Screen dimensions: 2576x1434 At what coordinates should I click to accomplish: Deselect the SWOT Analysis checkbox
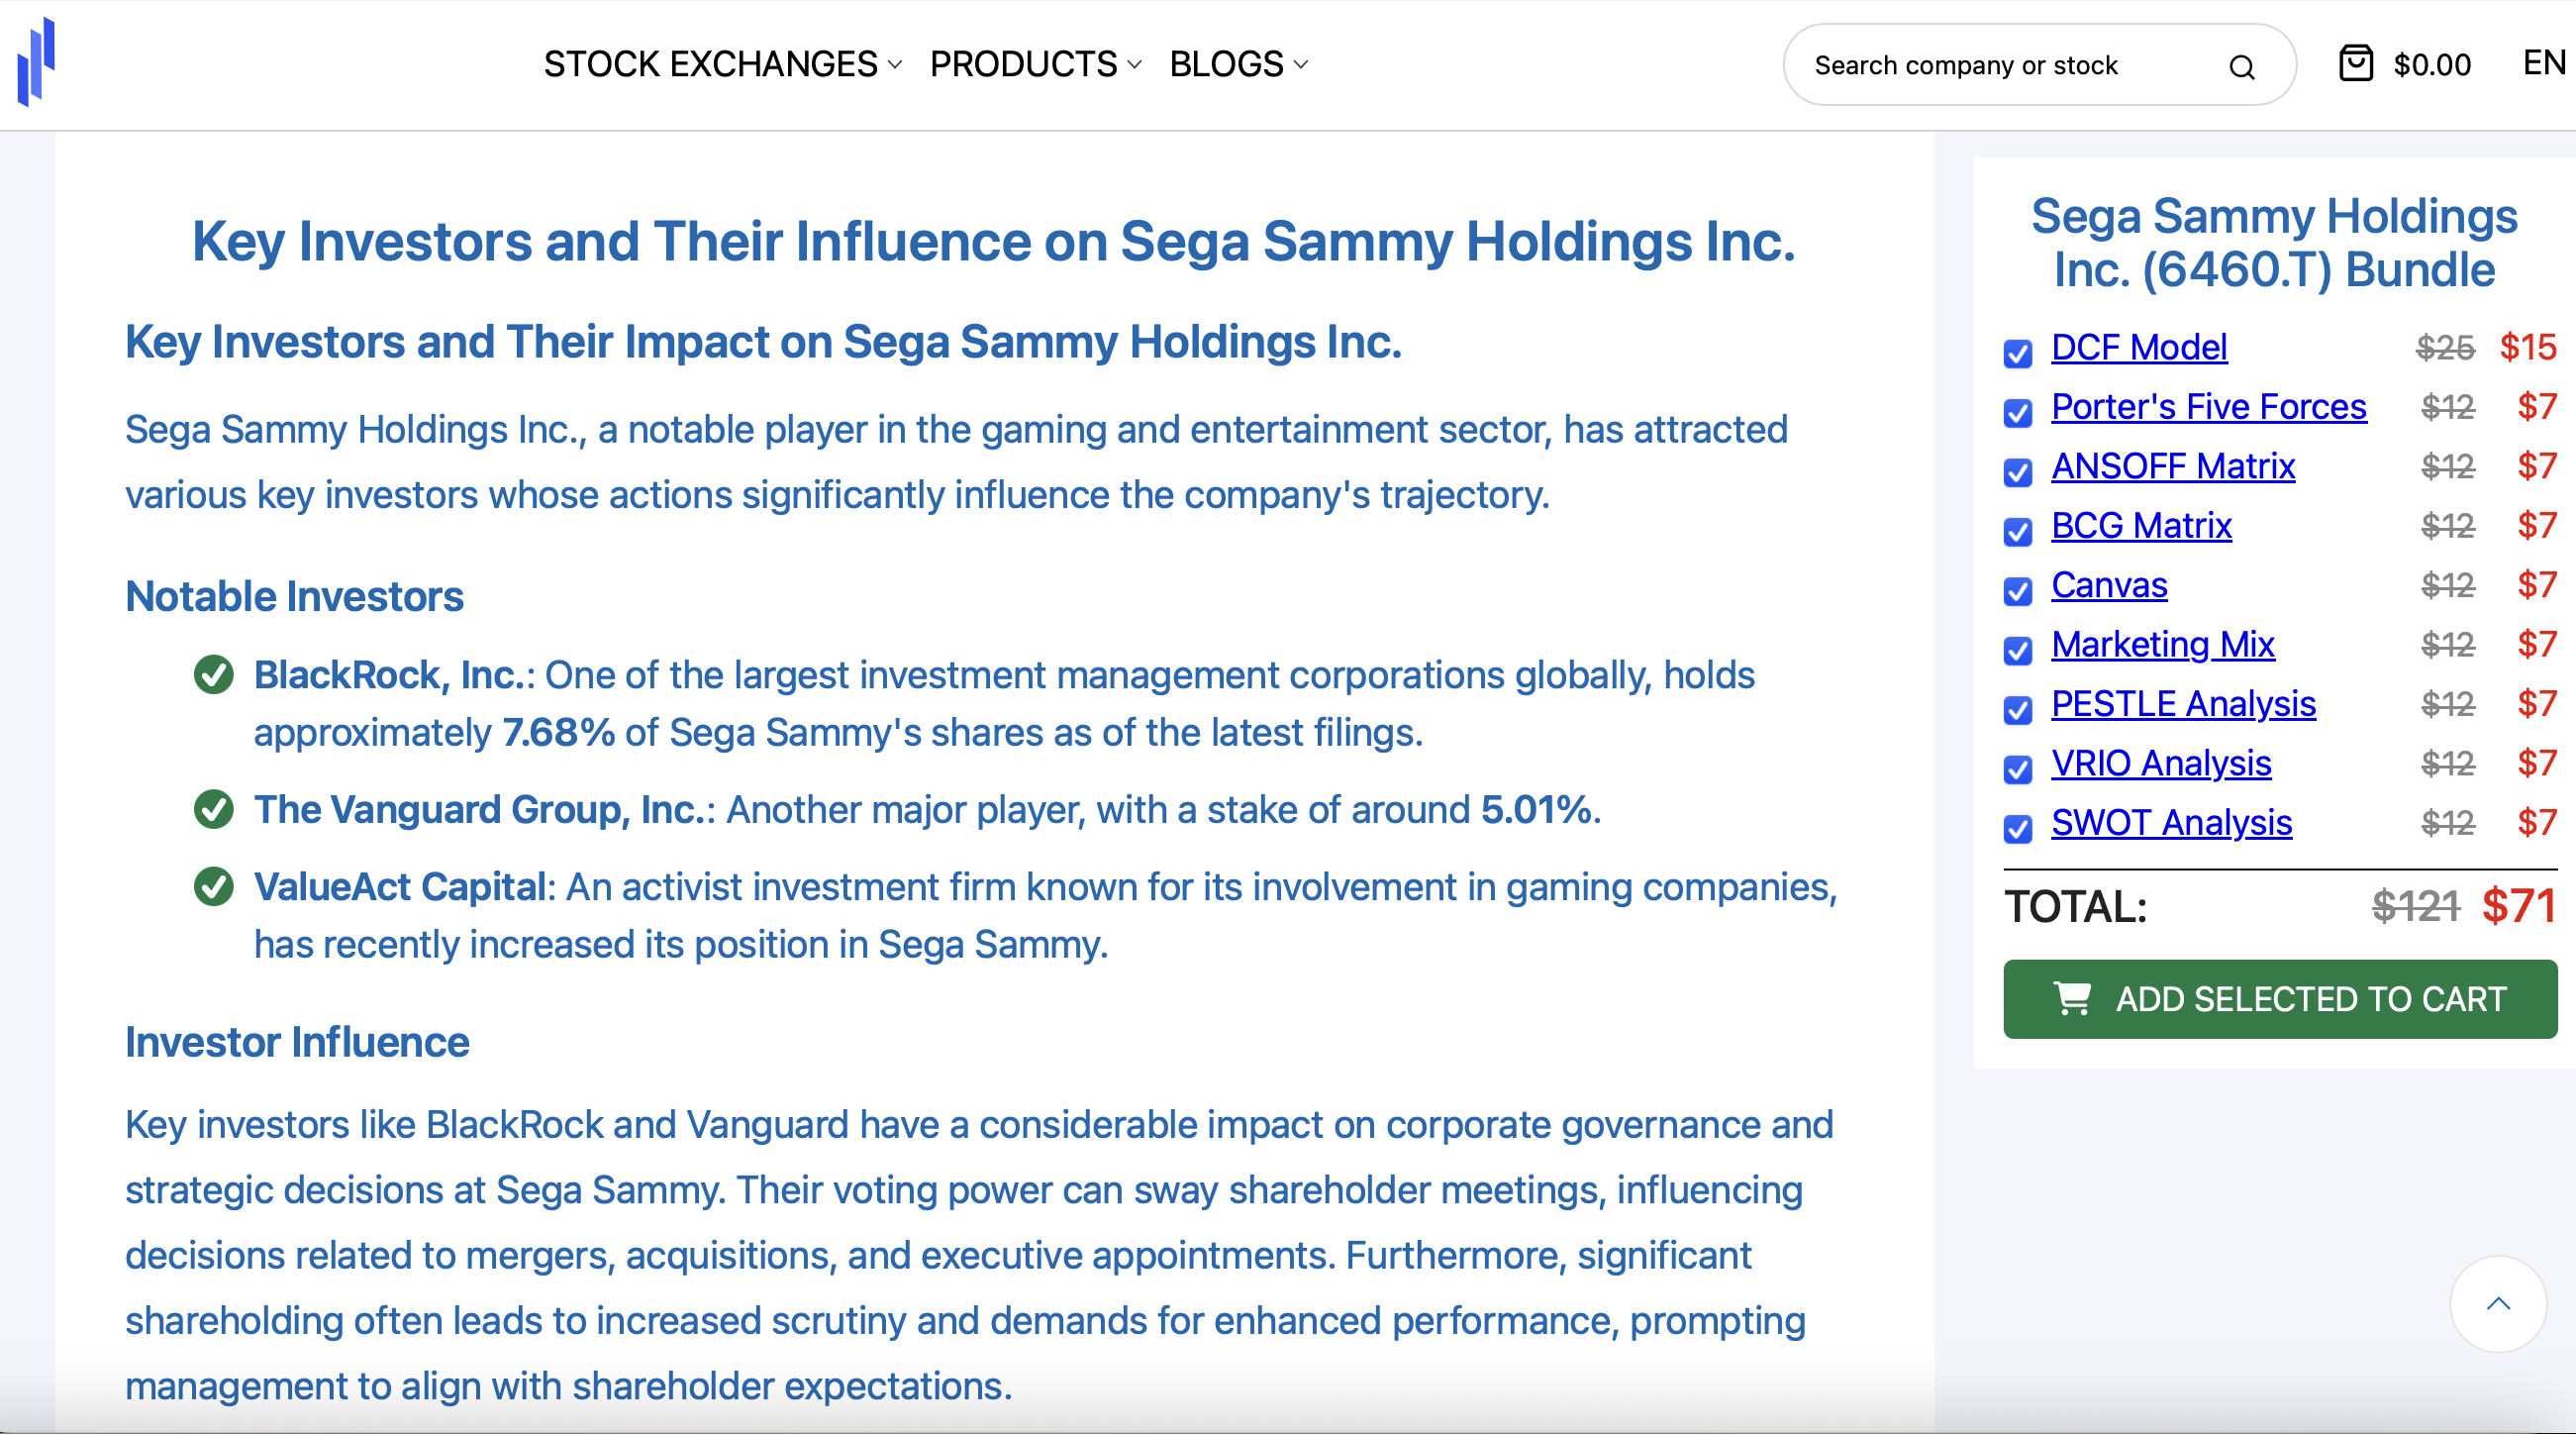[x=2018, y=828]
